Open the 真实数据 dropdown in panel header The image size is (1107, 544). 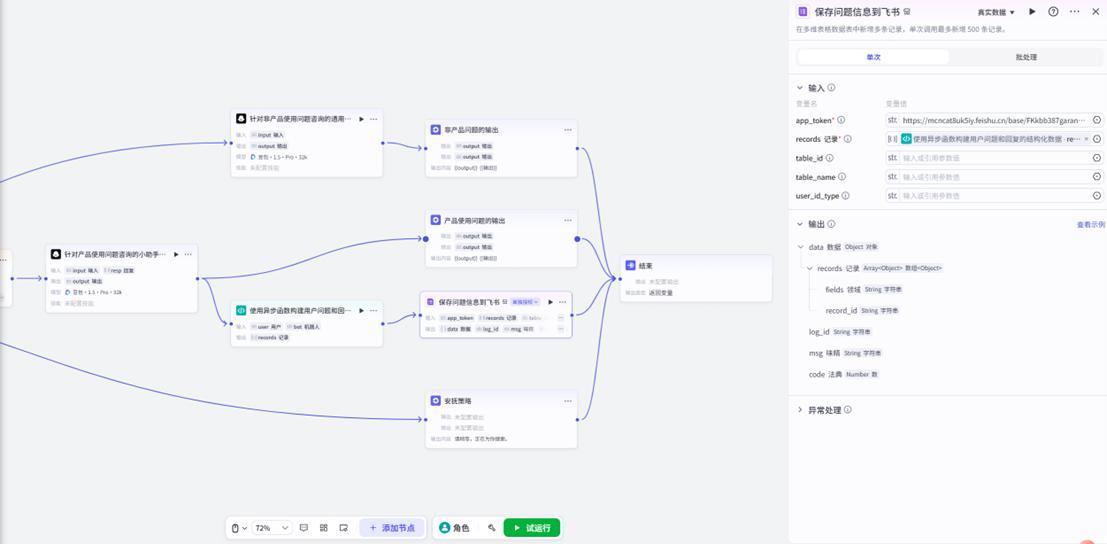point(995,12)
